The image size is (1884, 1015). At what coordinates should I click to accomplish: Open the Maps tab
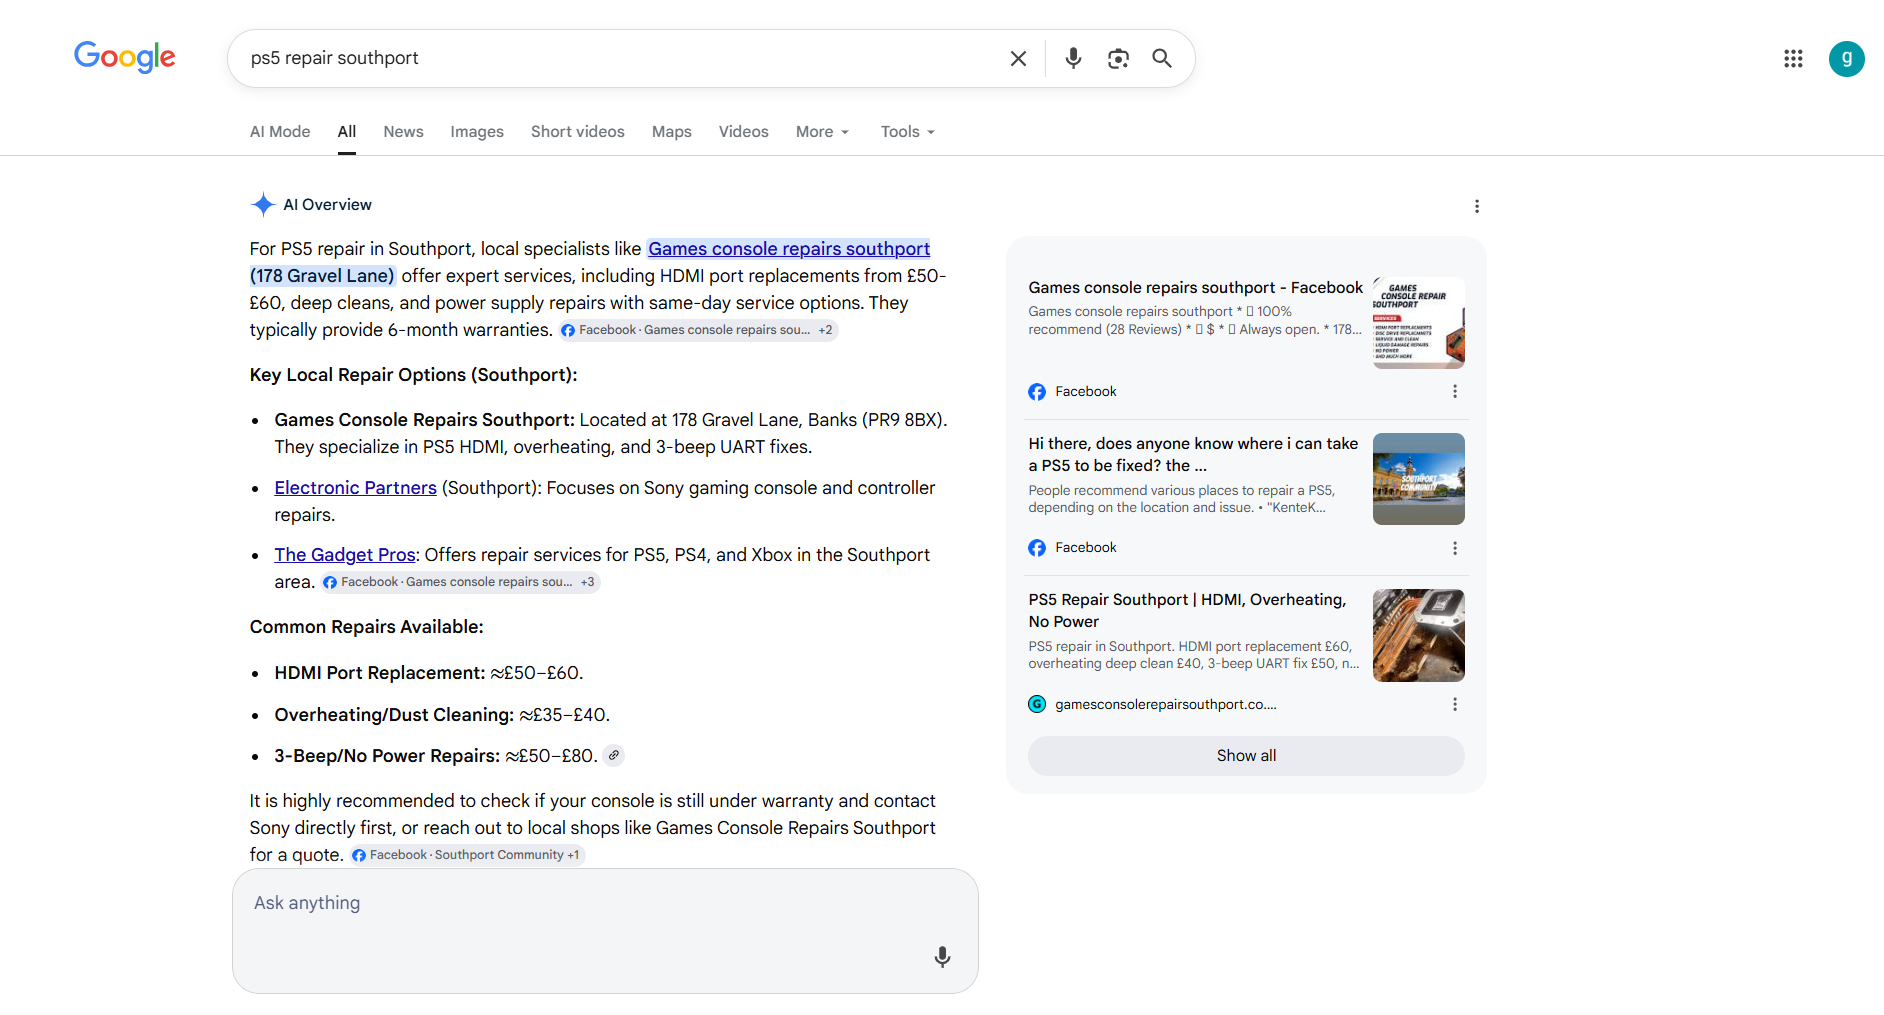pos(672,132)
